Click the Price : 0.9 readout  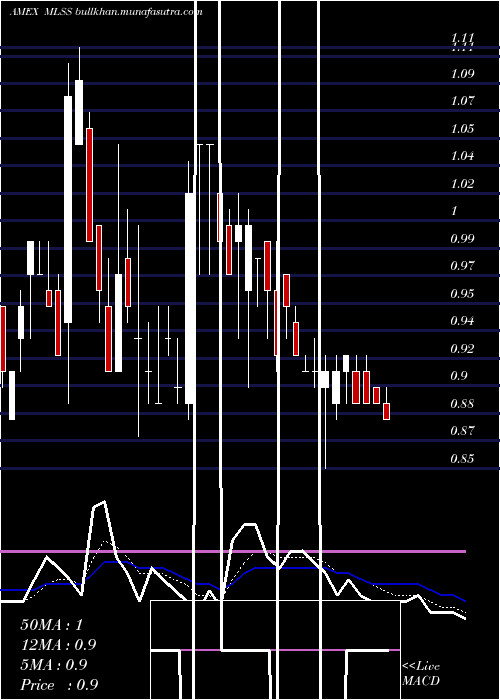(x=59, y=685)
